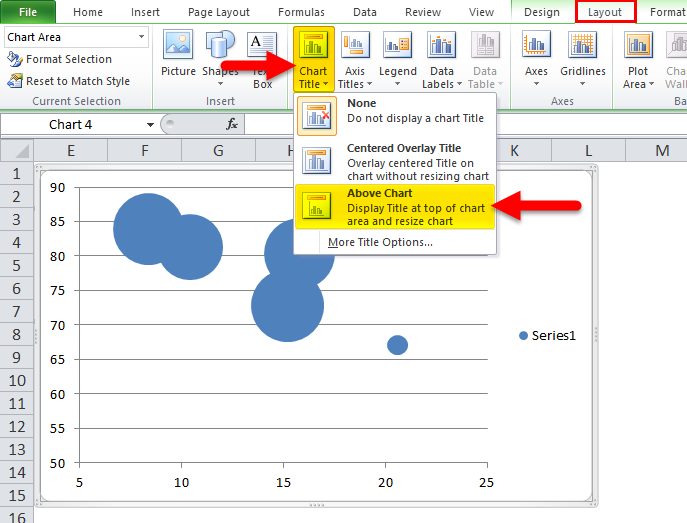Image resolution: width=687 pixels, height=523 pixels.
Task: Select column K header
Action: pyautogui.click(x=514, y=151)
